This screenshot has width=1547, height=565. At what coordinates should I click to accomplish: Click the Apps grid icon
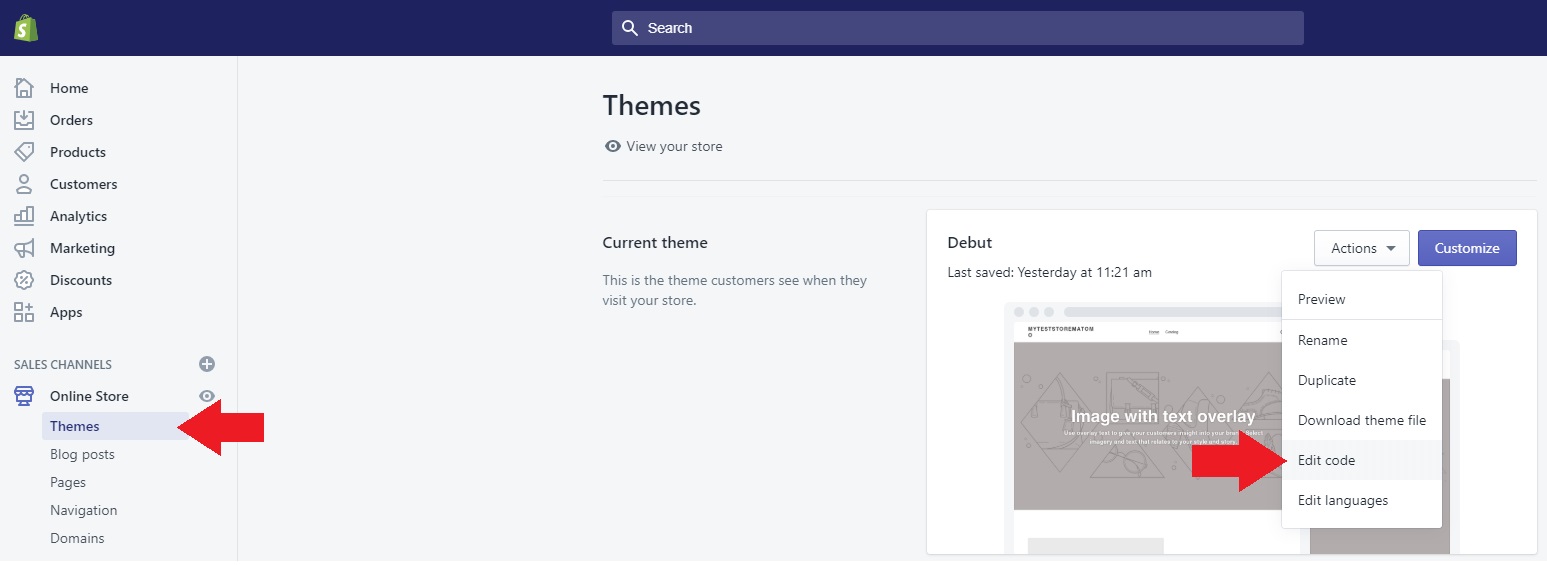[x=24, y=312]
